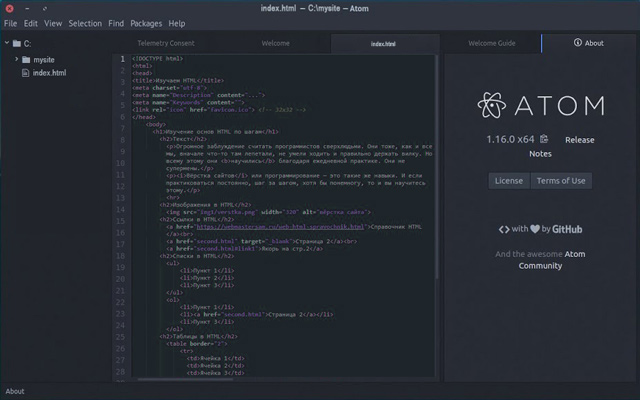The height and width of the screenshot is (400, 640).
Task: Open the View menu
Action: coord(53,24)
